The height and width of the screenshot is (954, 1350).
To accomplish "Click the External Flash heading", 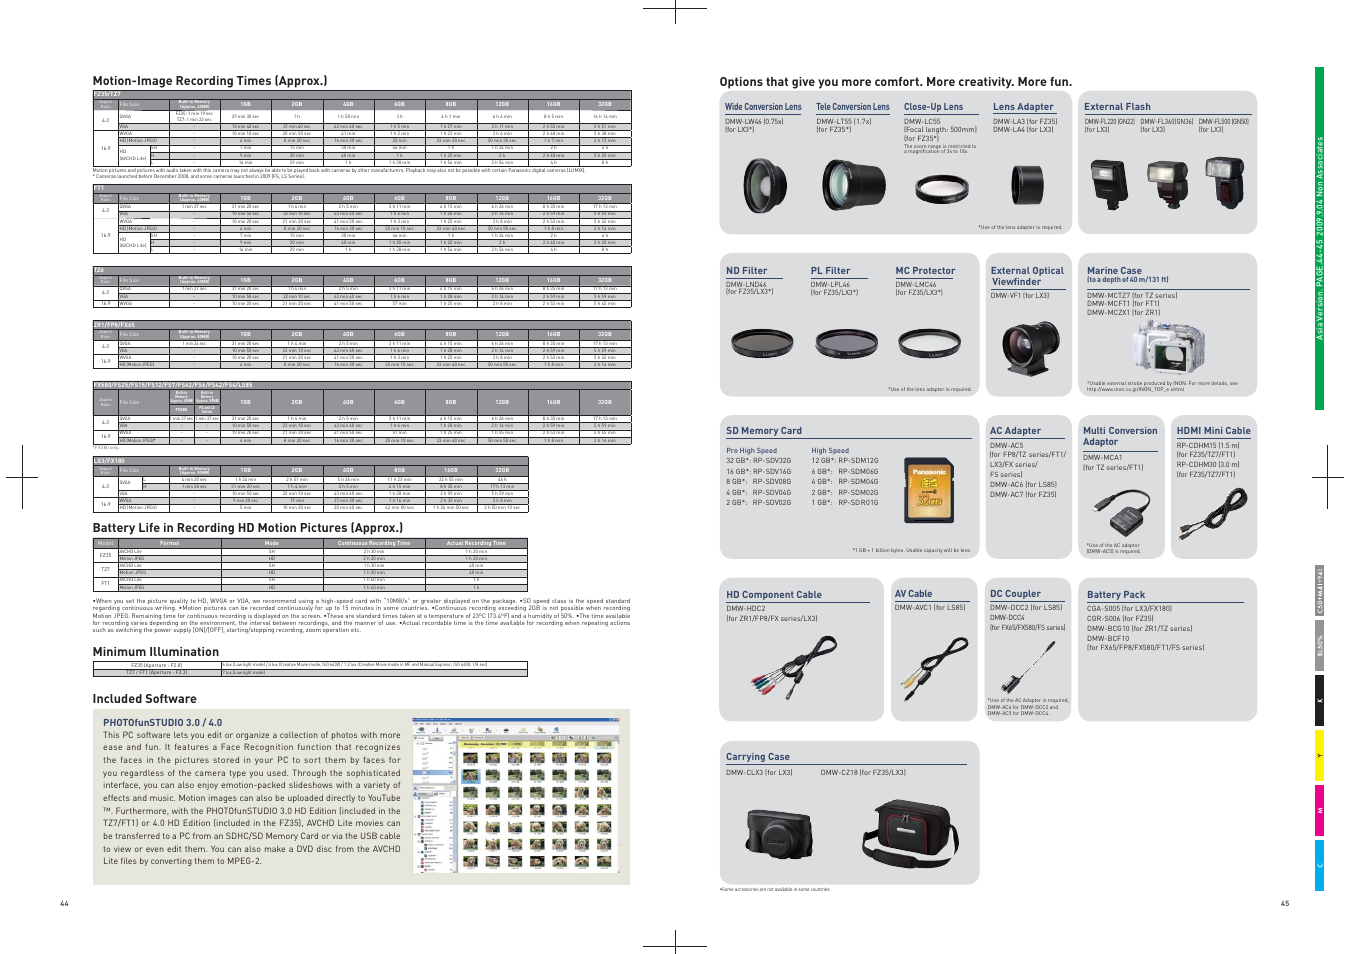I will click(x=1117, y=107).
